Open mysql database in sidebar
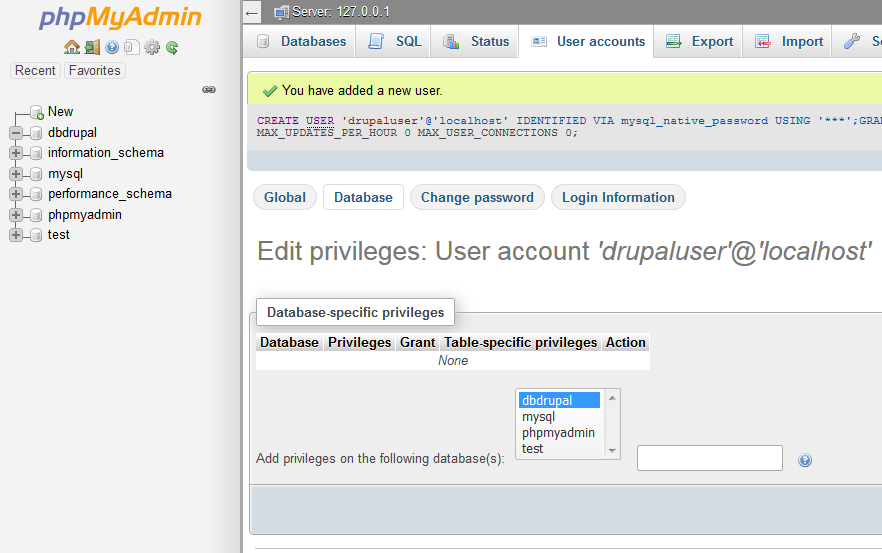882x553 pixels. (65, 174)
